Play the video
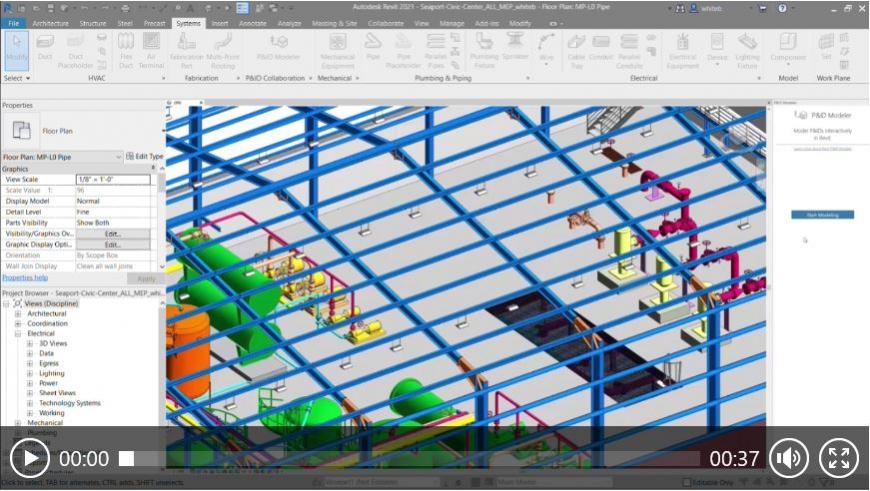Screen dimensions: 870x491 [x=30, y=458]
